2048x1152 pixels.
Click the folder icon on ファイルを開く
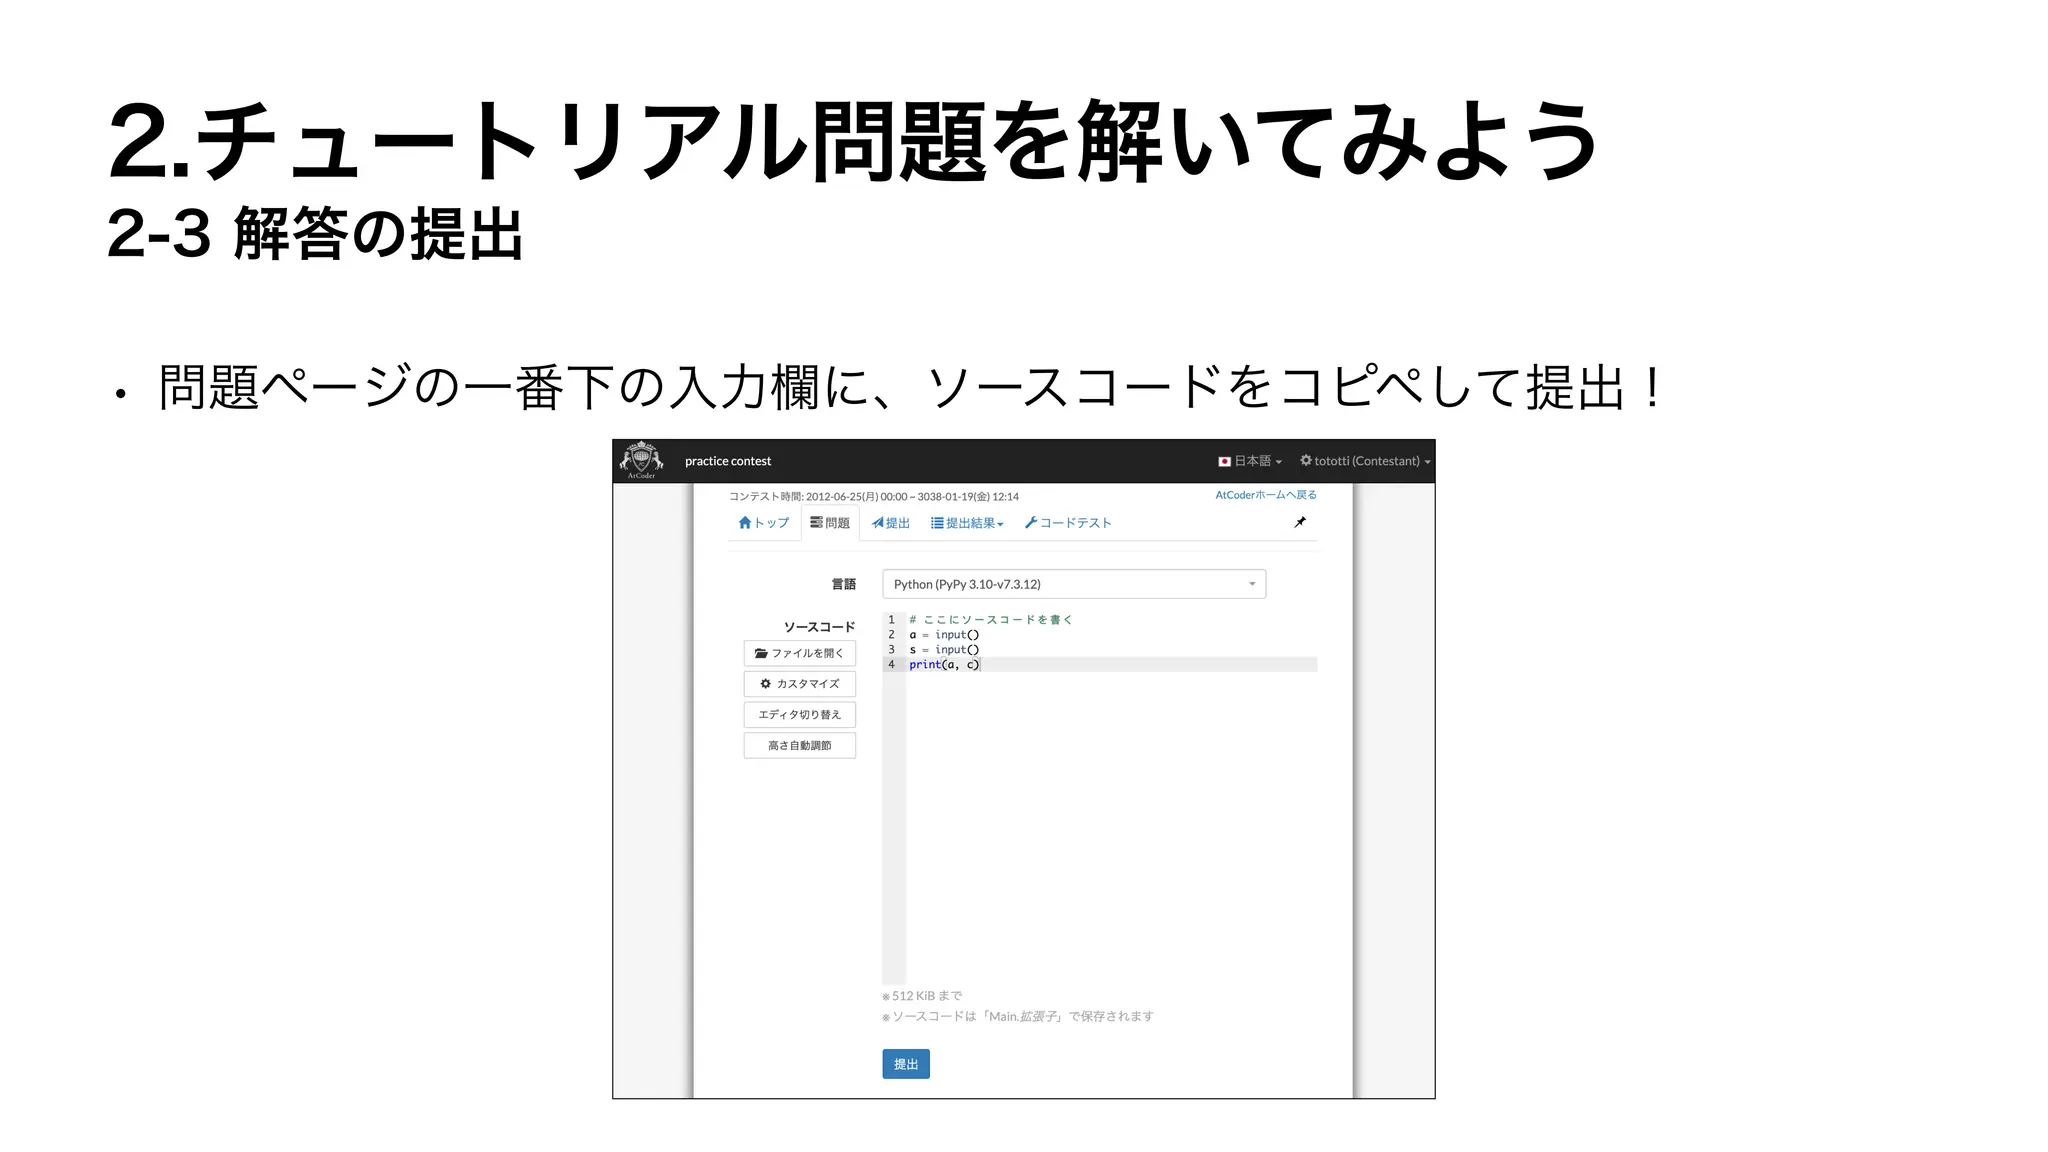pos(761,653)
